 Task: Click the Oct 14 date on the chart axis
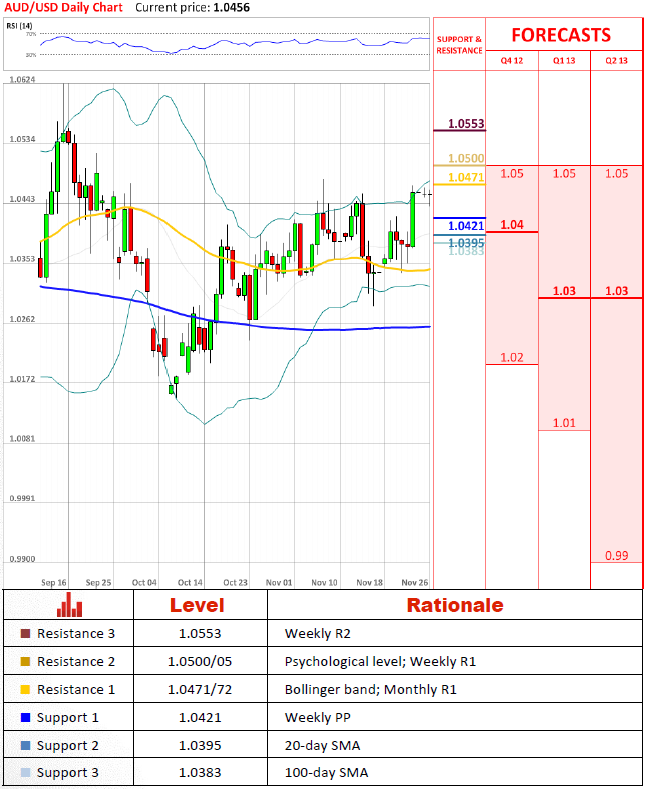190,581
